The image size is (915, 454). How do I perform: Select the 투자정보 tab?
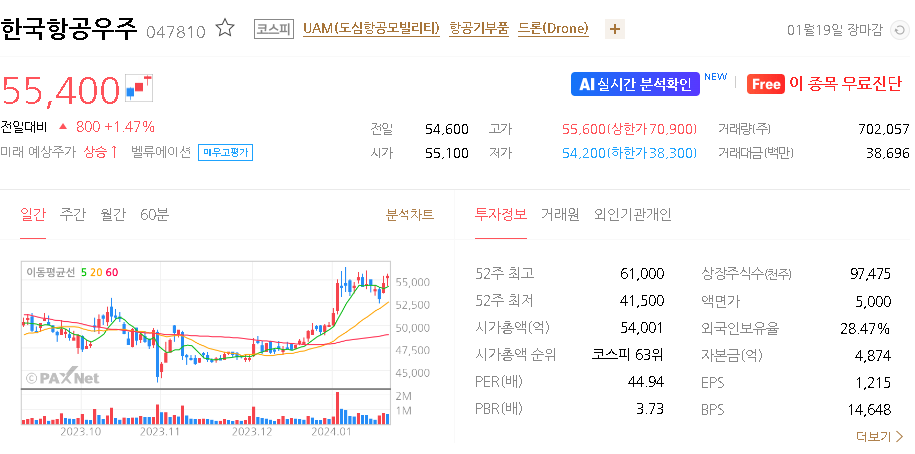point(501,214)
